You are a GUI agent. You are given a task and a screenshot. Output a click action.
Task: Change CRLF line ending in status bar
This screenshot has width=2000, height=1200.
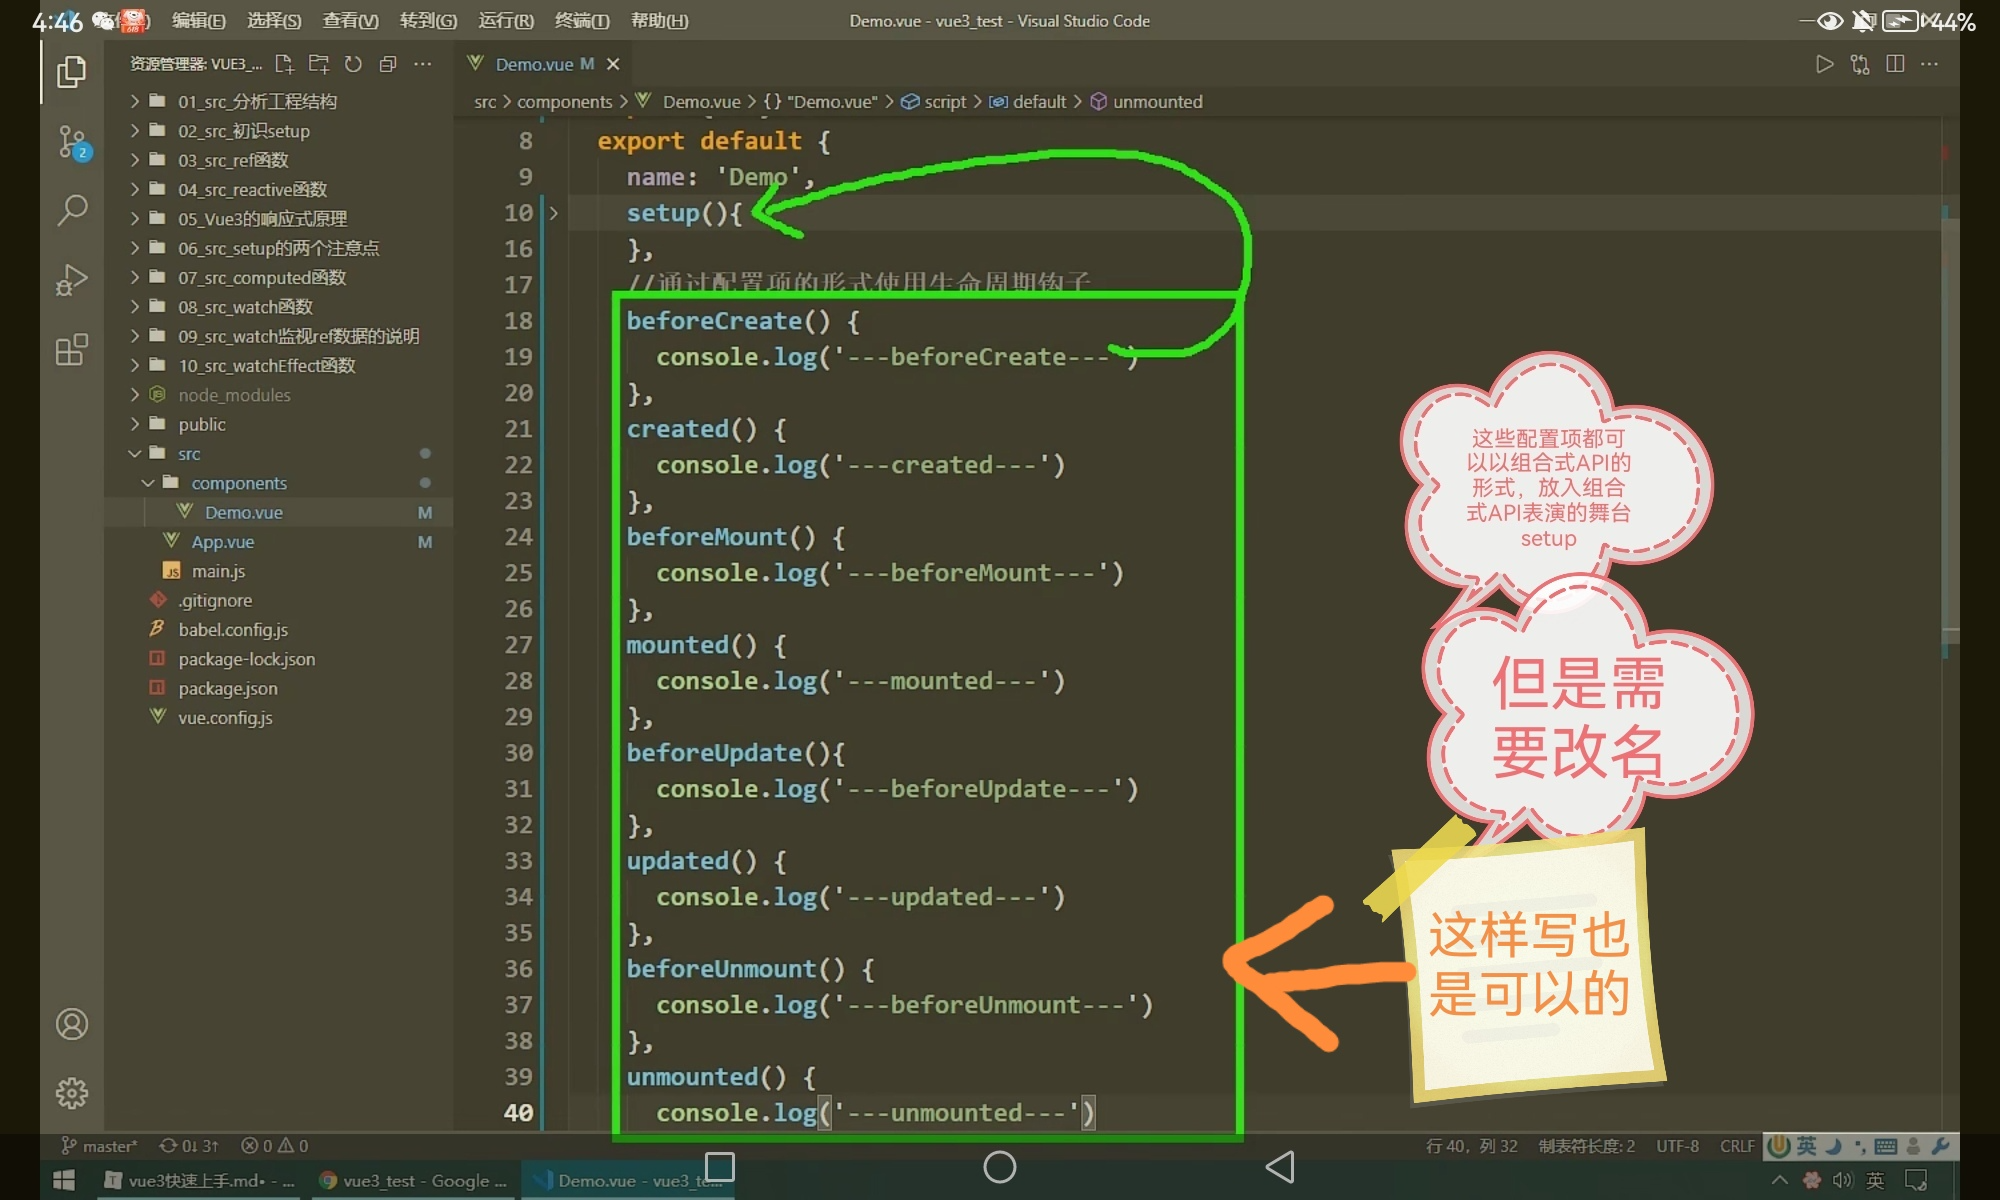1736,1145
